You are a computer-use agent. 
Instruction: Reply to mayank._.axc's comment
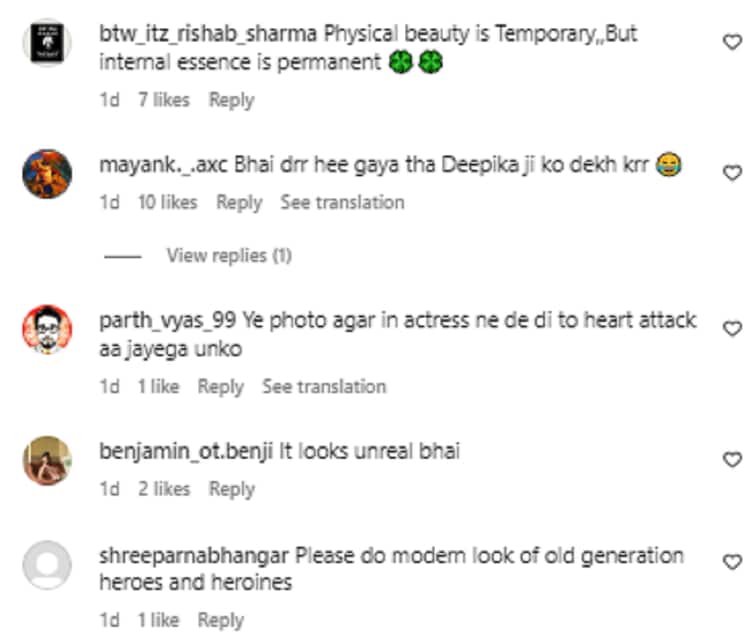tap(239, 202)
